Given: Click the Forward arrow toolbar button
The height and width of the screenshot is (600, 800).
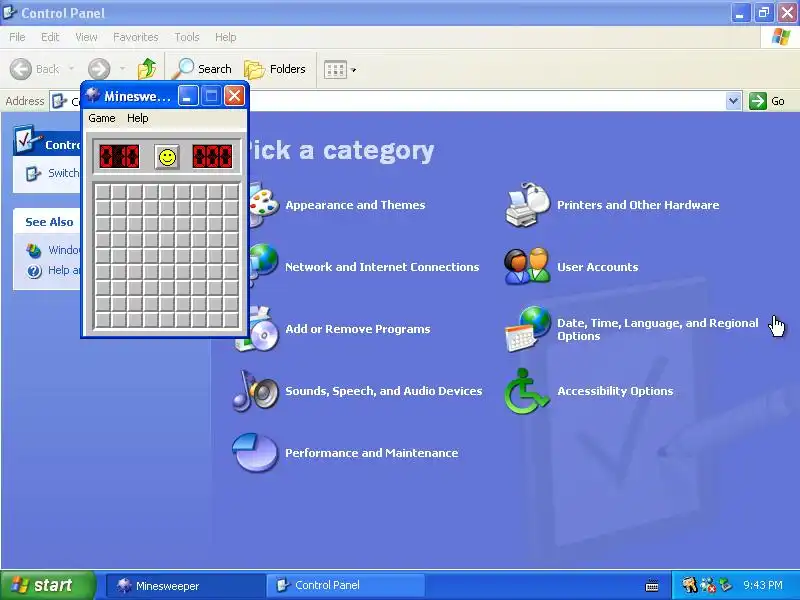Looking at the screenshot, I should (x=99, y=69).
